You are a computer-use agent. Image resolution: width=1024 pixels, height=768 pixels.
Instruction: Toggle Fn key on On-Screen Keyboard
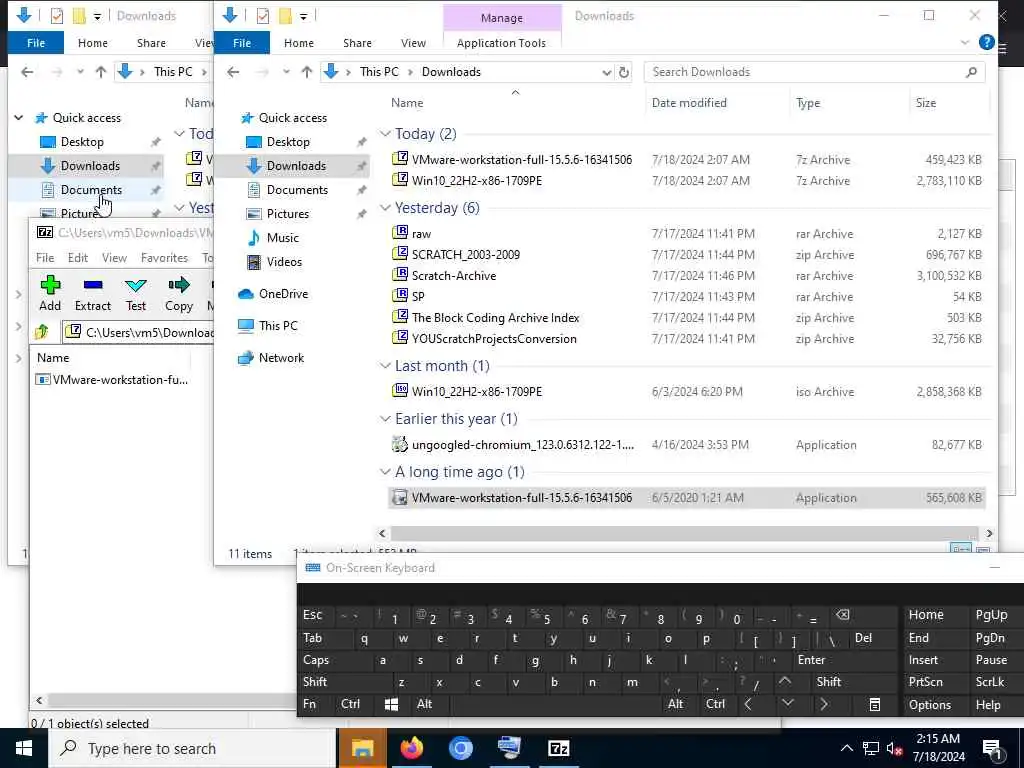tap(310, 704)
